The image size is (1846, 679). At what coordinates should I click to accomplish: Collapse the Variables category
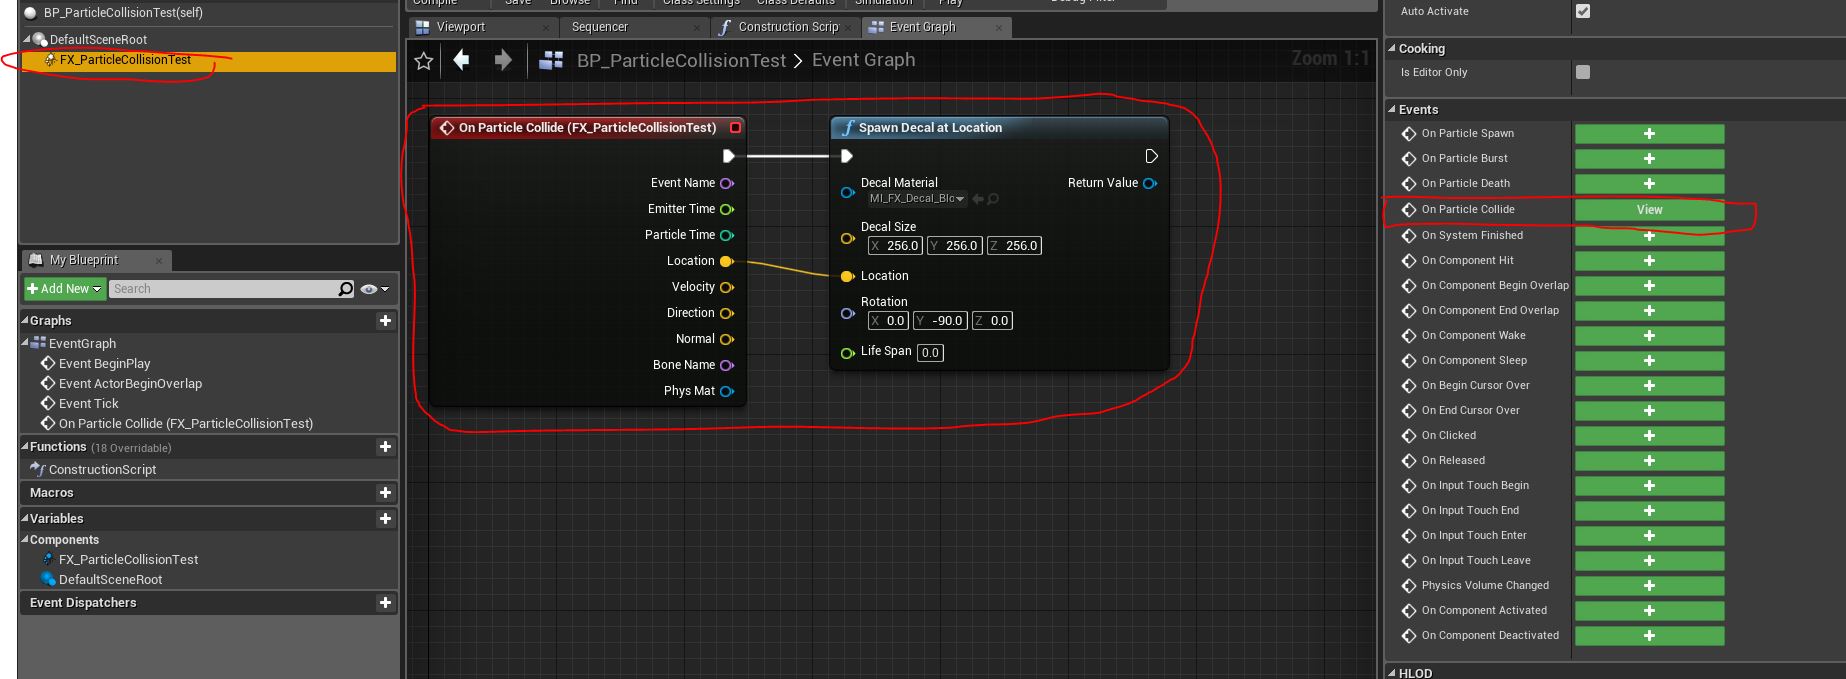(x=25, y=518)
